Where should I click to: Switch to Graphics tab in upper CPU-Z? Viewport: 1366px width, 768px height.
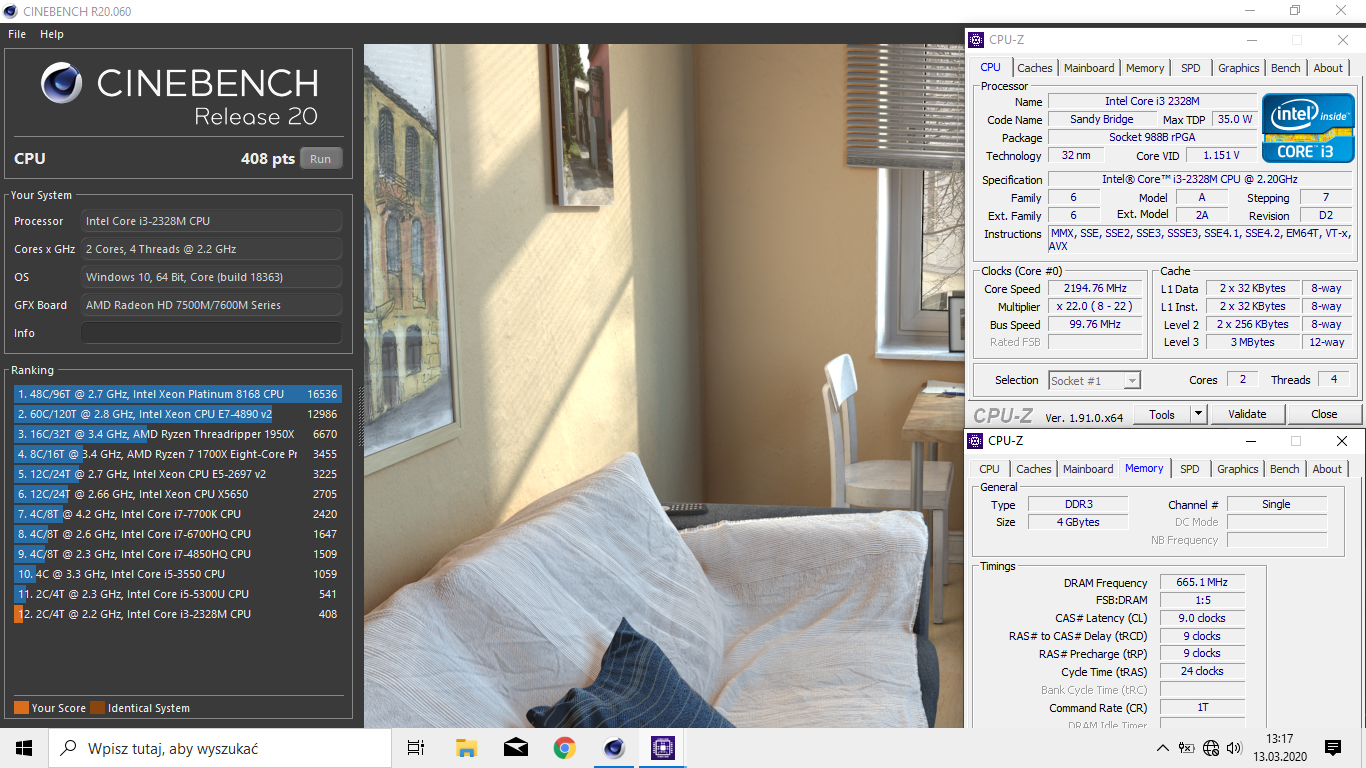1238,68
